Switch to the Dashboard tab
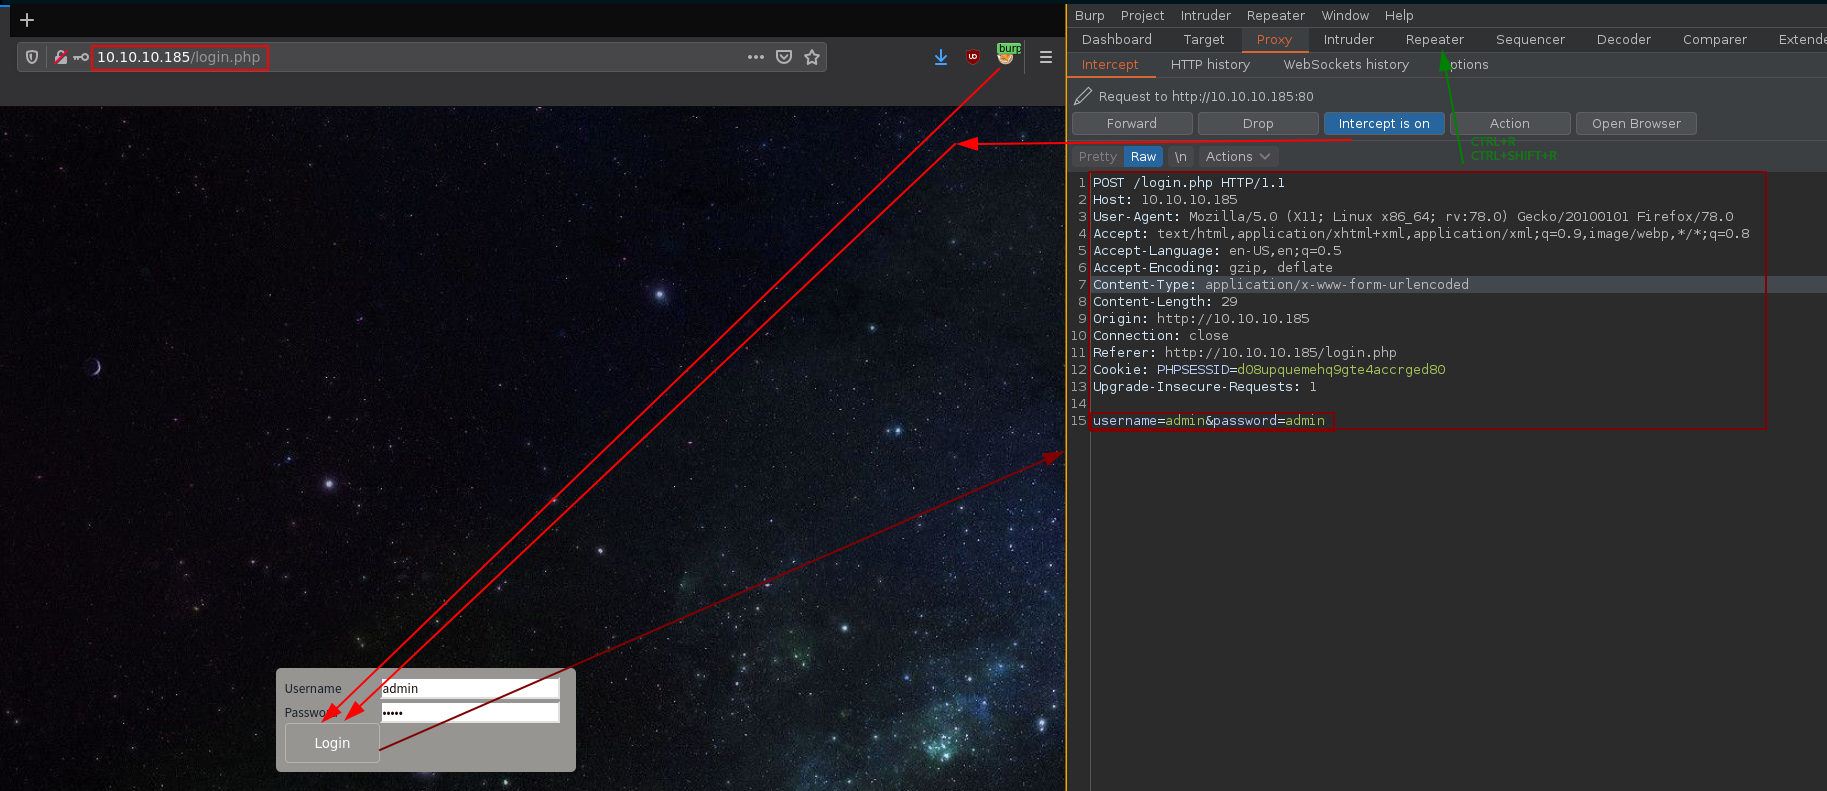 pyautogui.click(x=1116, y=39)
